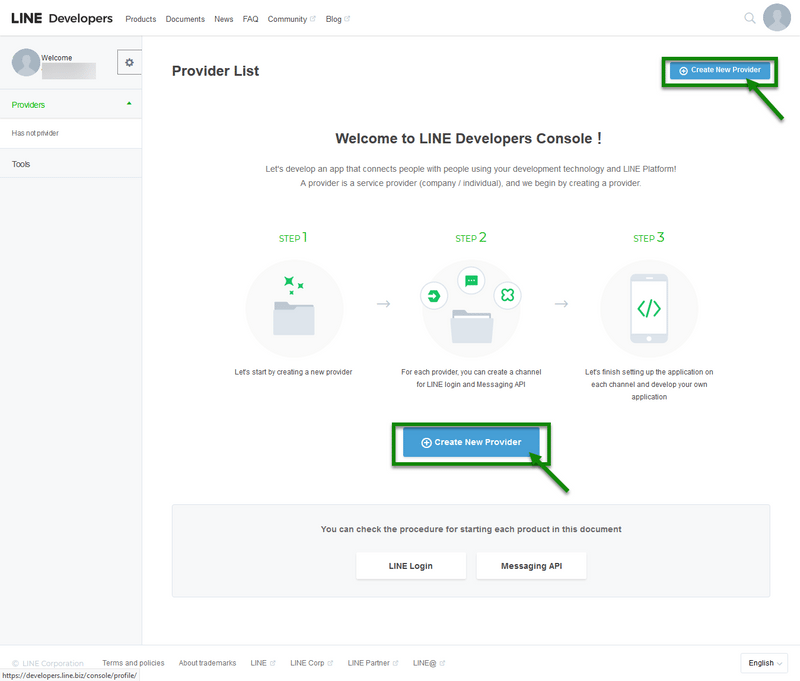Screen dimensions: 800x681
Task: Click the chat bubble icon in Step 2
Action: [x=471, y=281]
